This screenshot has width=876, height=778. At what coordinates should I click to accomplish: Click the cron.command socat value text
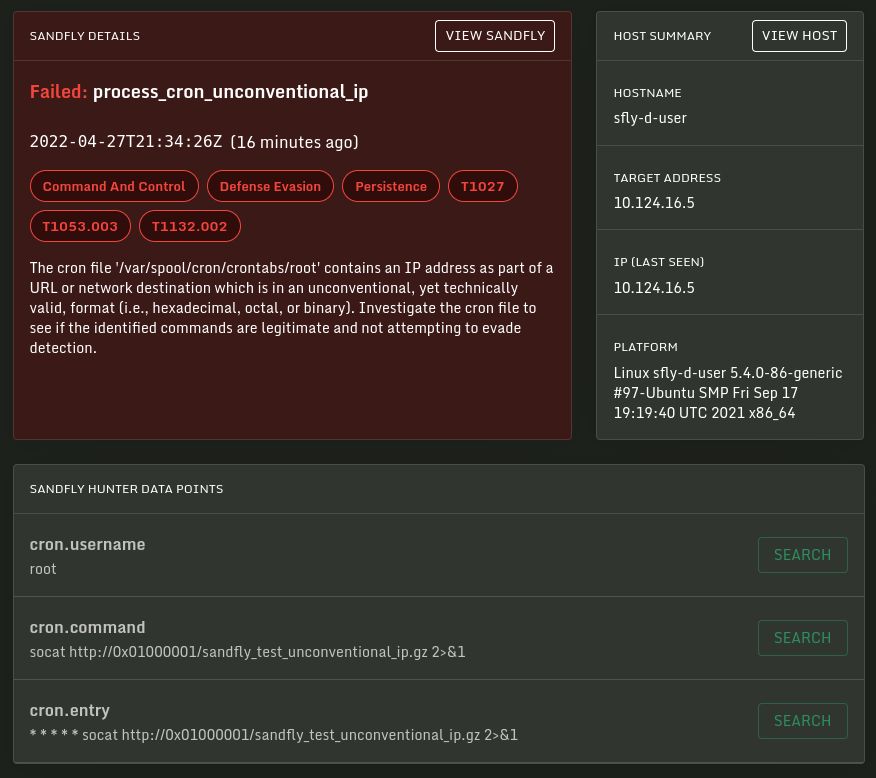(247, 652)
